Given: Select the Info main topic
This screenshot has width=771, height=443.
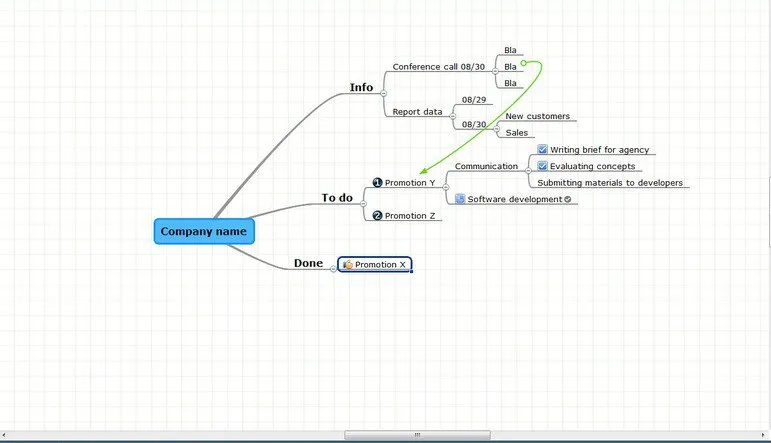Looking at the screenshot, I should click(361, 87).
